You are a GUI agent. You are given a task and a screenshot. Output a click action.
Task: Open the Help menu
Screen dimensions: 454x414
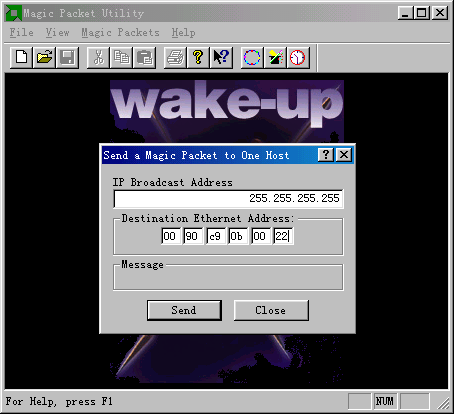click(x=183, y=32)
